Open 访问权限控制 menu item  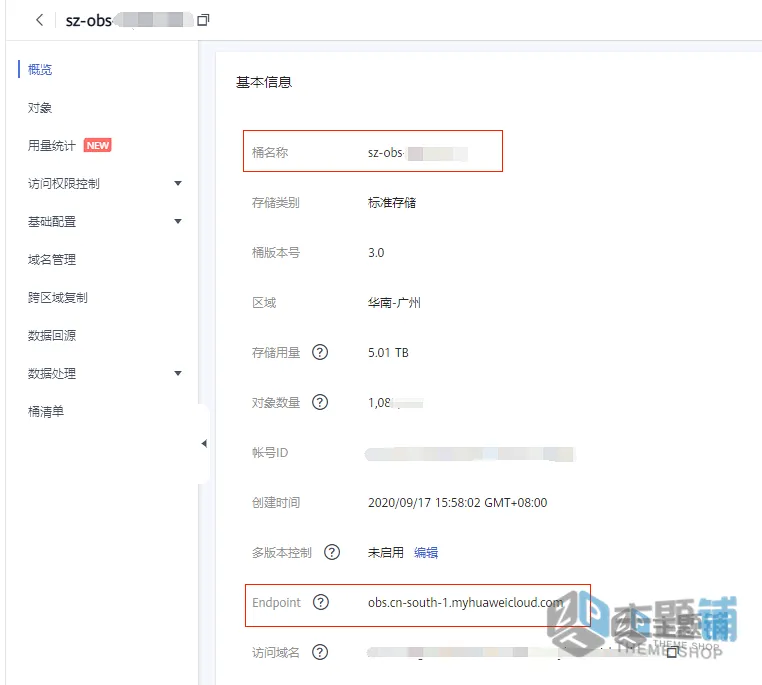point(64,184)
